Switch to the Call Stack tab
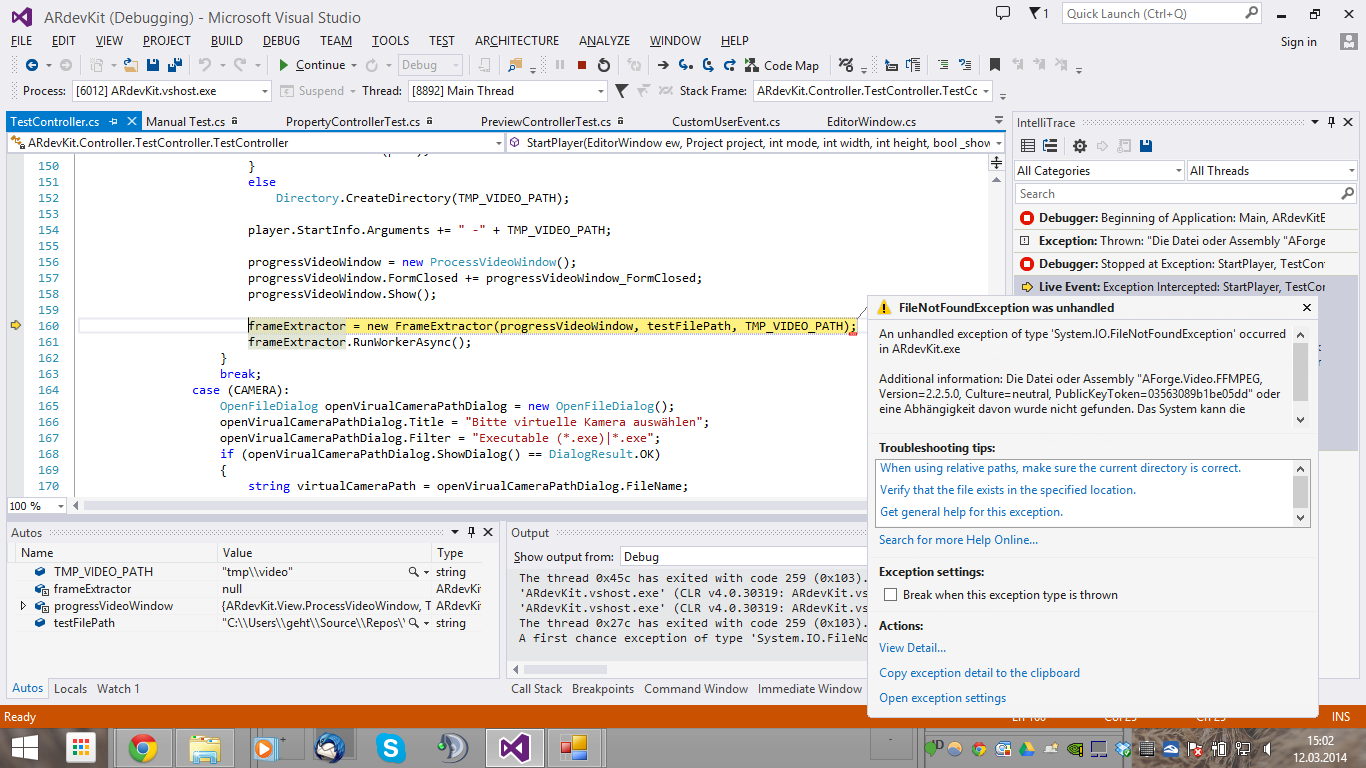The height and width of the screenshot is (768, 1366). [537, 689]
